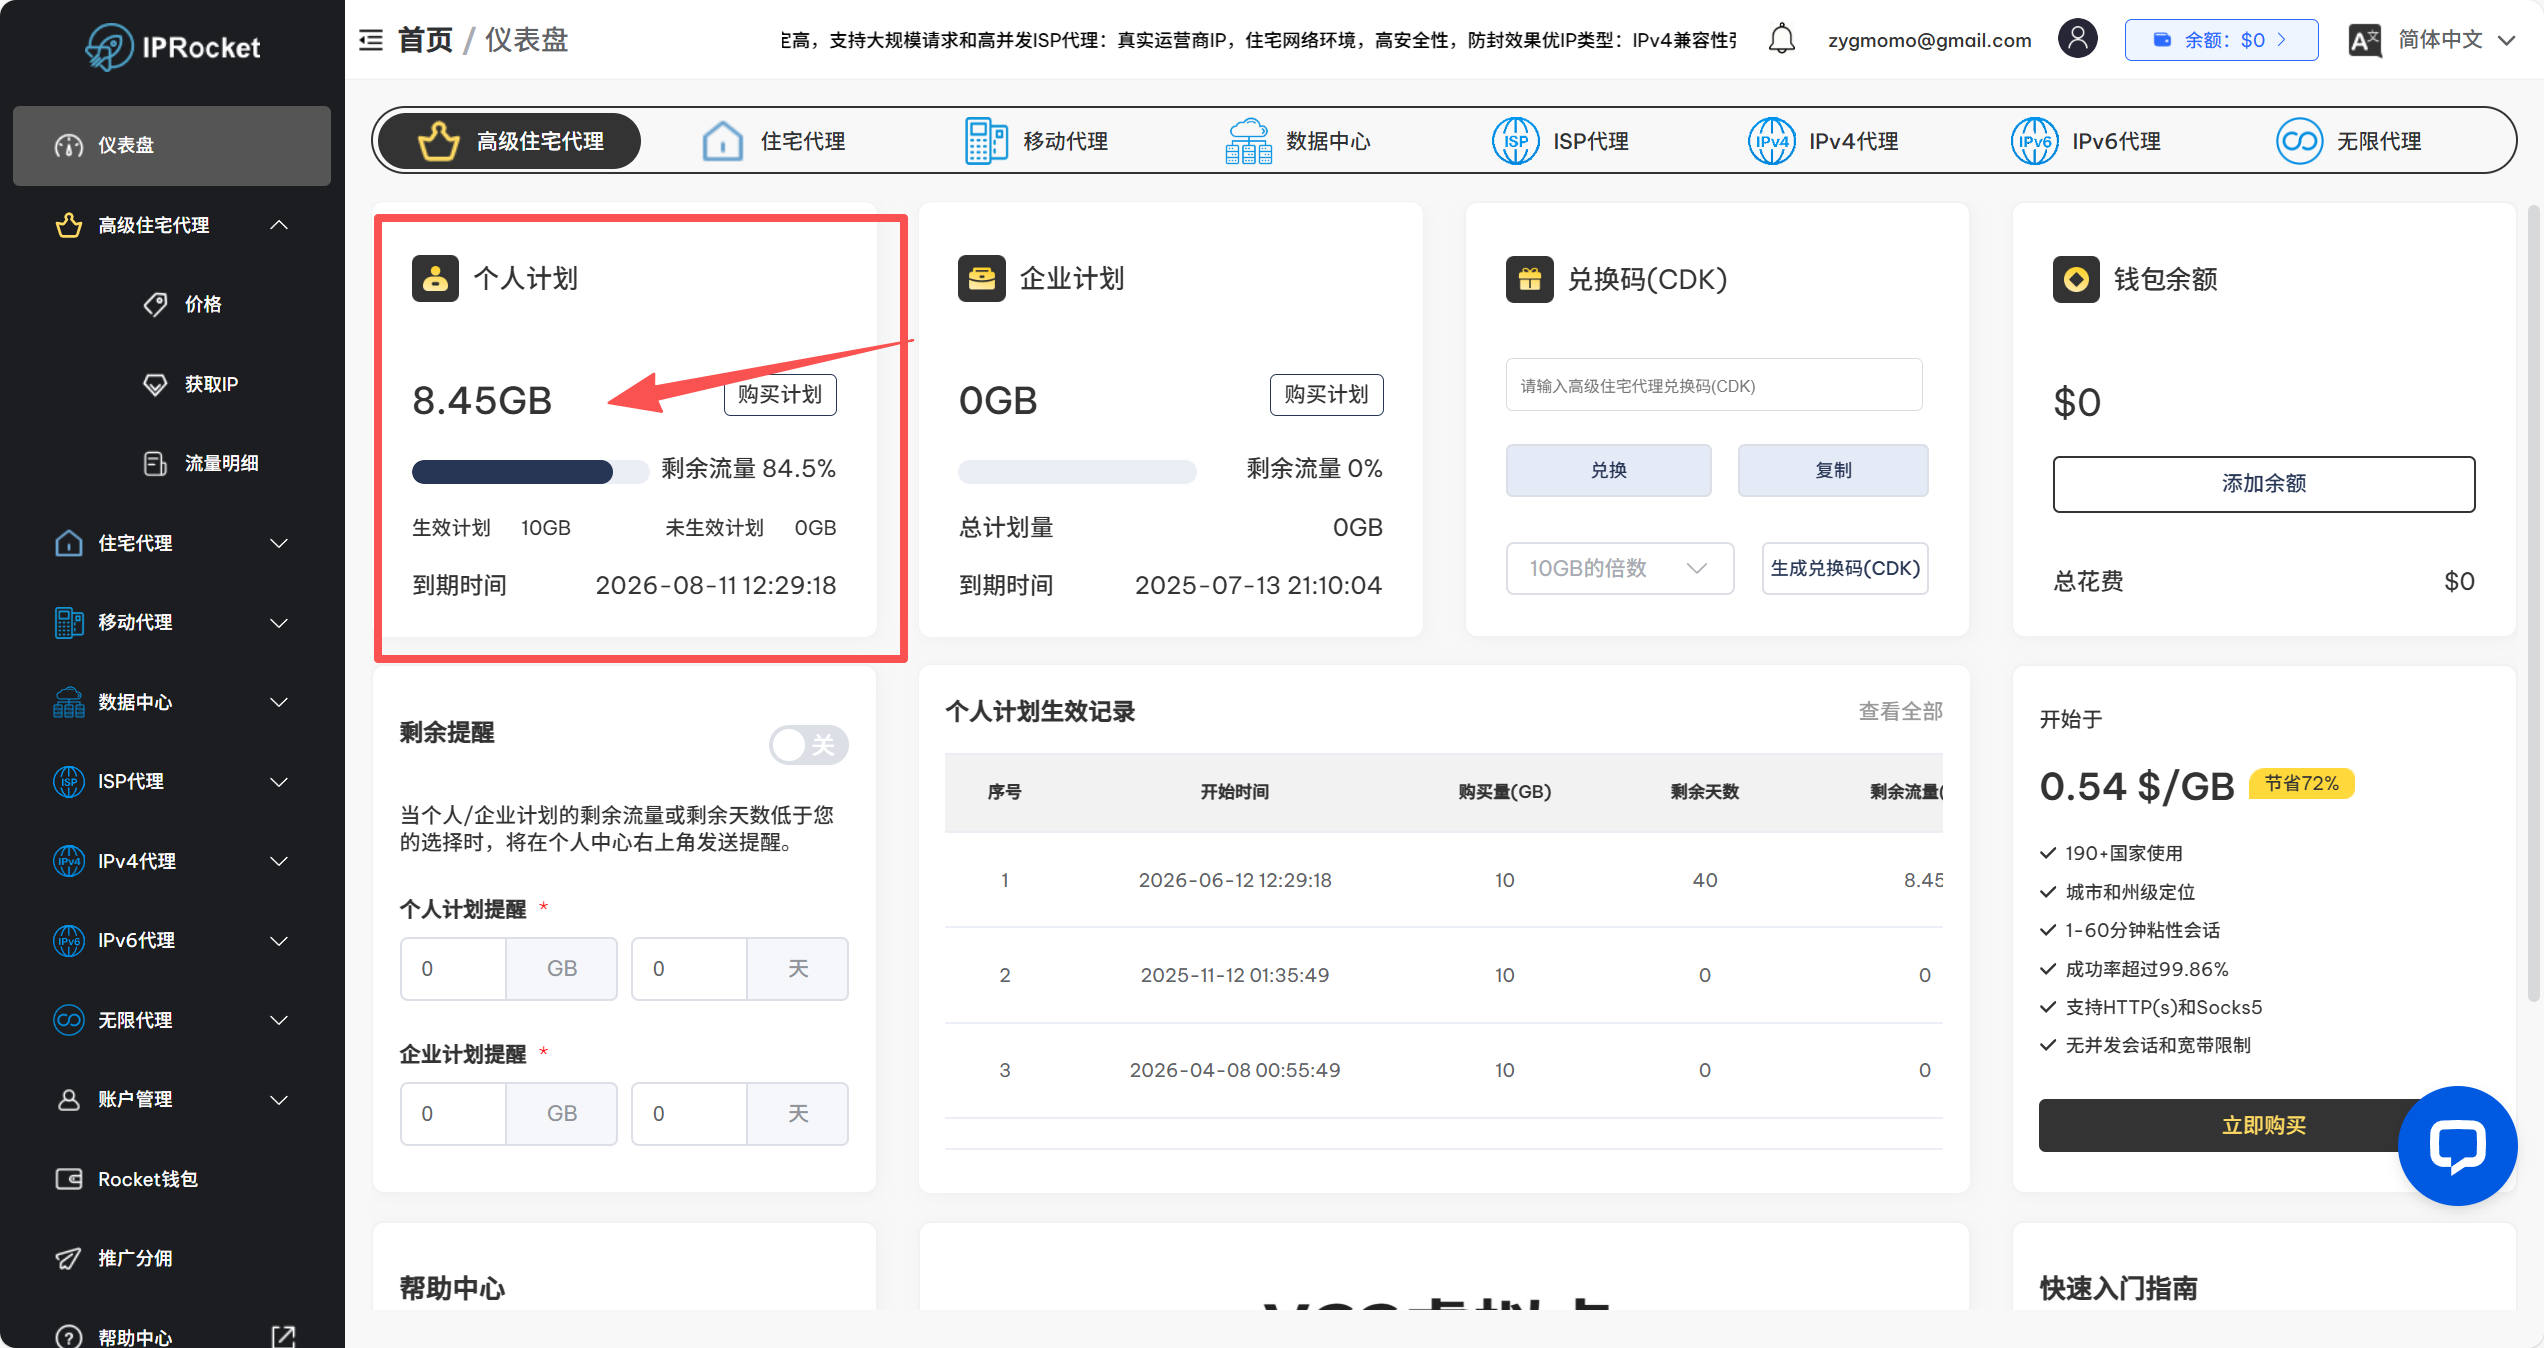Click the 数据中心 server icon in top tabs
Screen dimensions: 2544x1348
pyautogui.click(x=1248, y=141)
